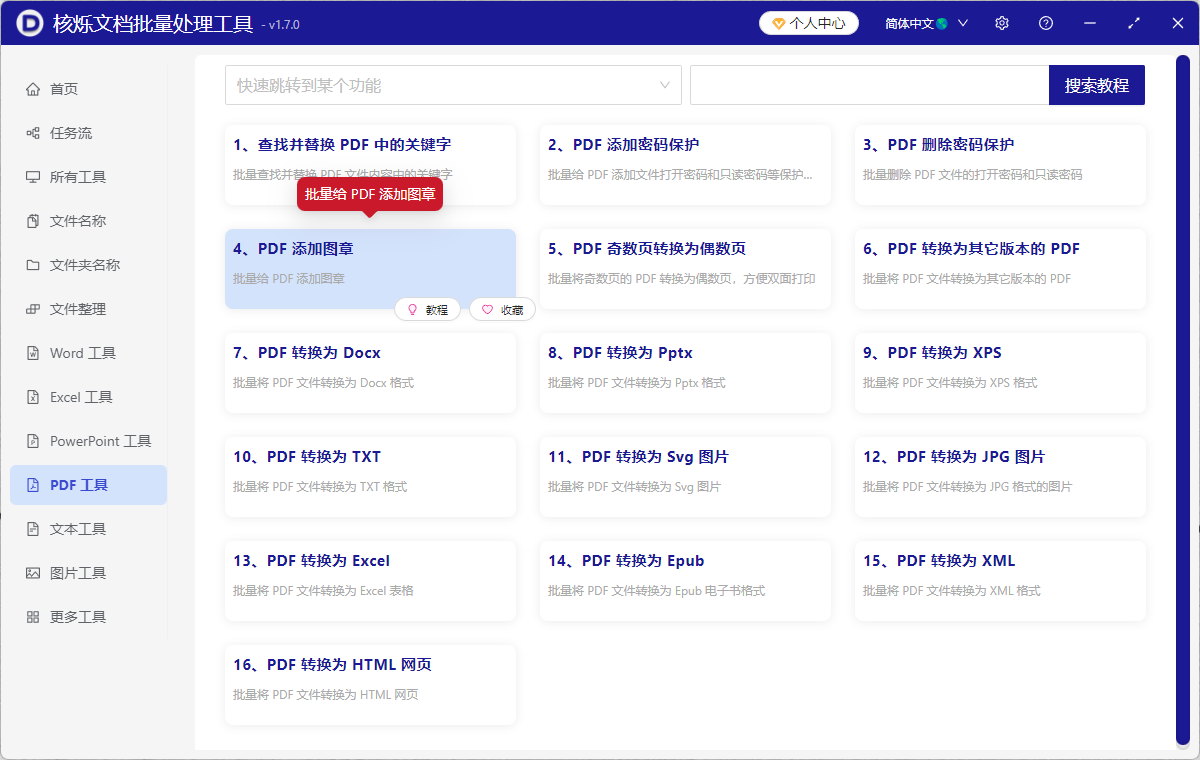Open the PDF 转换为 Docx tool card
The image size is (1200, 760).
click(x=370, y=372)
